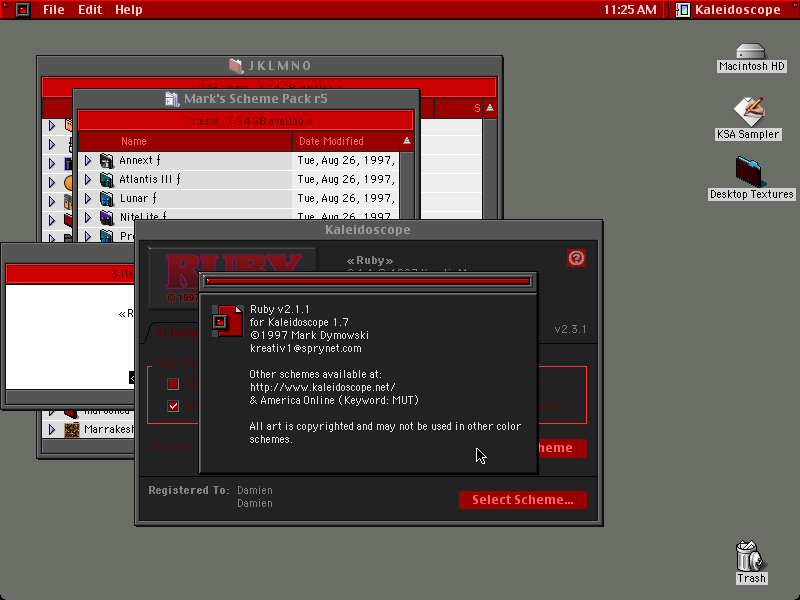Open the Kaleidoscope application menu
The height and width of the screenshot is (600, 800).
click(728, 10)
